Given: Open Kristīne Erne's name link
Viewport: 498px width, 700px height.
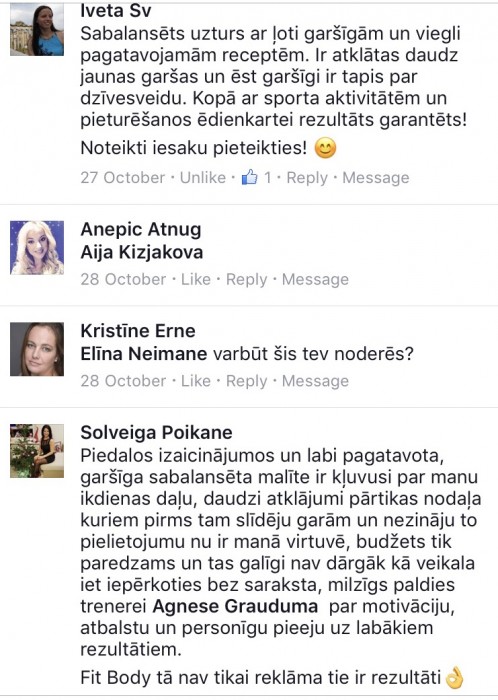Looking at the screenshot, I should pyautogui.click(x=138, y=331).
